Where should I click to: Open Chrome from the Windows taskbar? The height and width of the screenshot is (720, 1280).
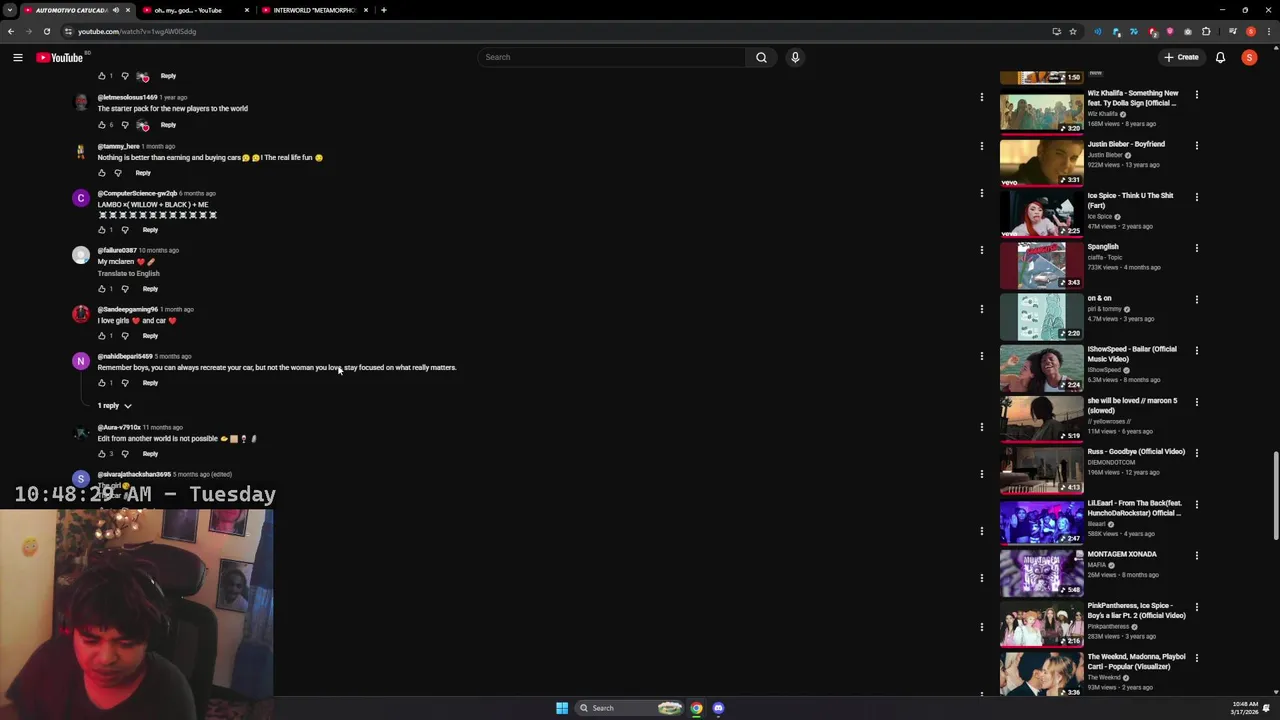696,708
